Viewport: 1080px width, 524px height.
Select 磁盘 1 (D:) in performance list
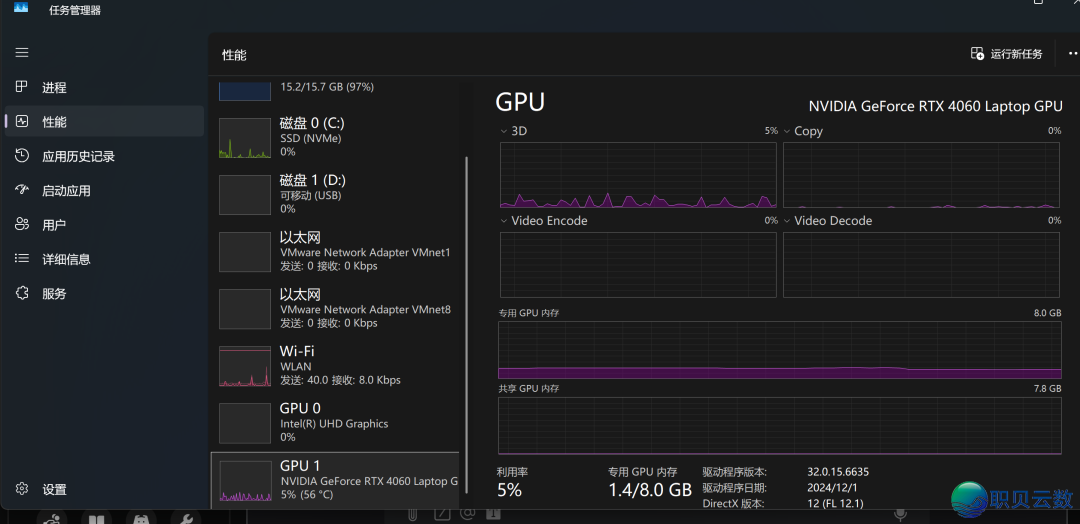pos(335,194)
